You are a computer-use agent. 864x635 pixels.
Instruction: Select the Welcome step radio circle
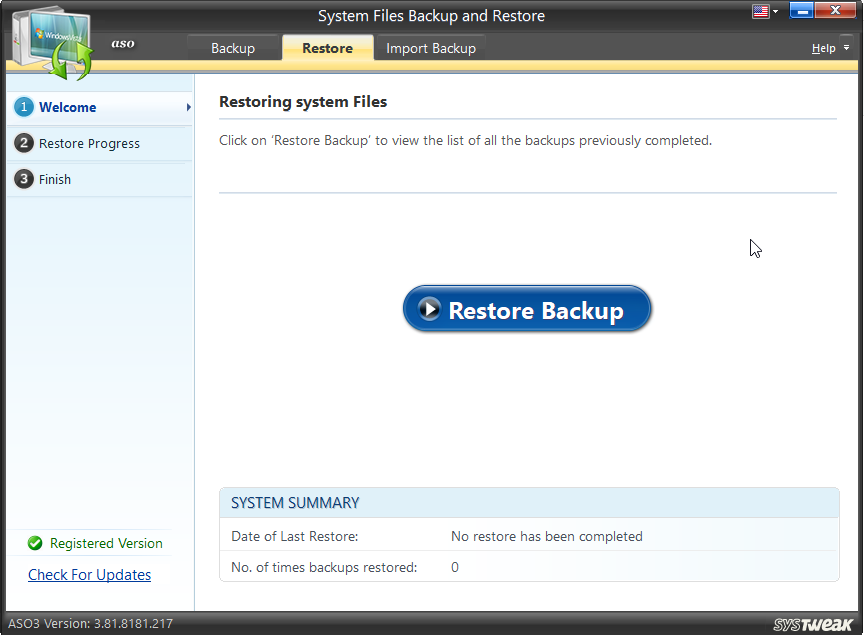pos(22,107)
